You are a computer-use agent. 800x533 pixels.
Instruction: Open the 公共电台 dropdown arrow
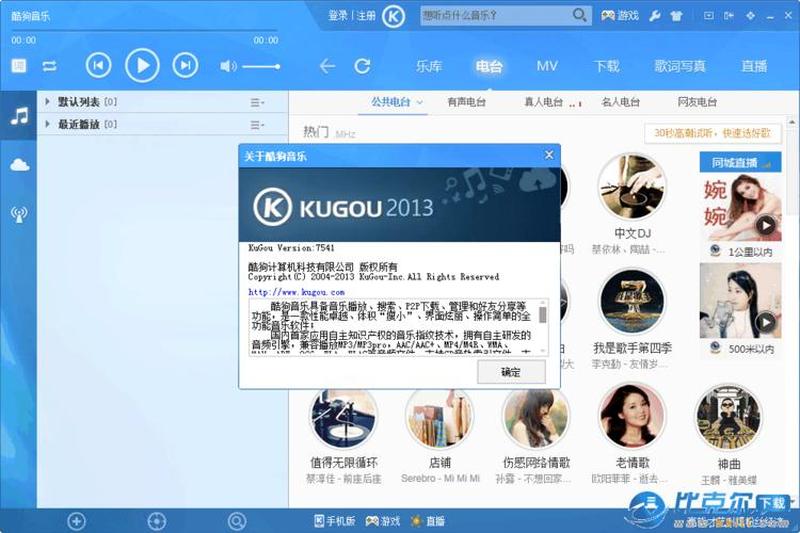pyautogui.click(x=420, y=103)
